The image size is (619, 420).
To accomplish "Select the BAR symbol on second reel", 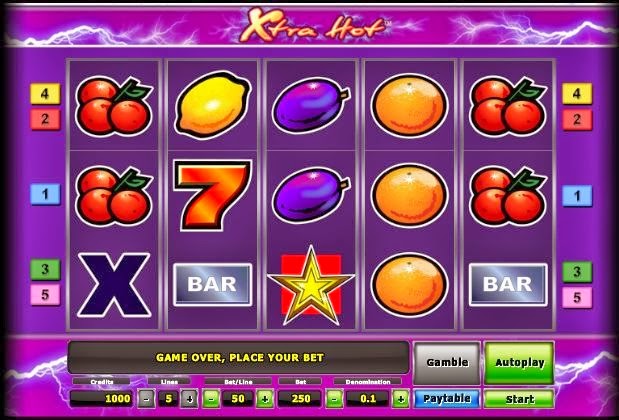I will point(212,285).
